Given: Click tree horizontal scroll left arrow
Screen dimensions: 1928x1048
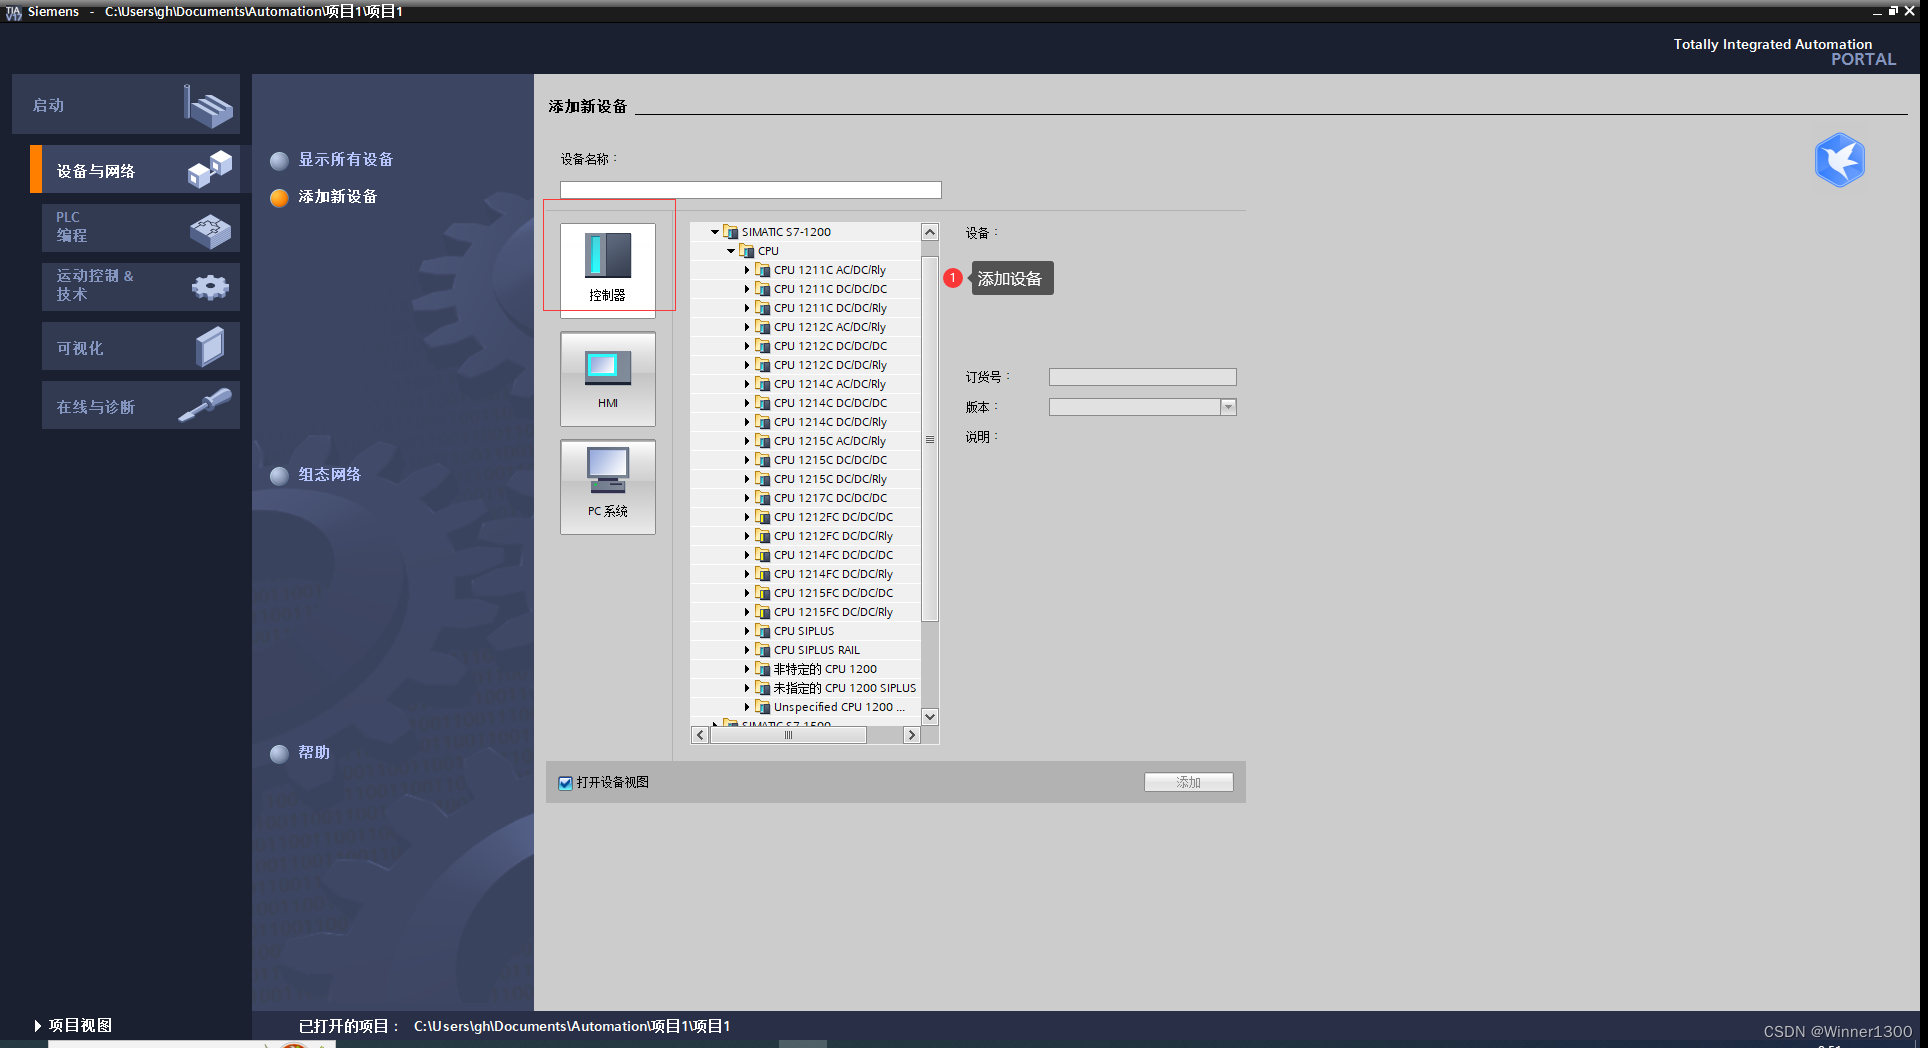Looking at the screenshot, I should click(x=700, y=735).
